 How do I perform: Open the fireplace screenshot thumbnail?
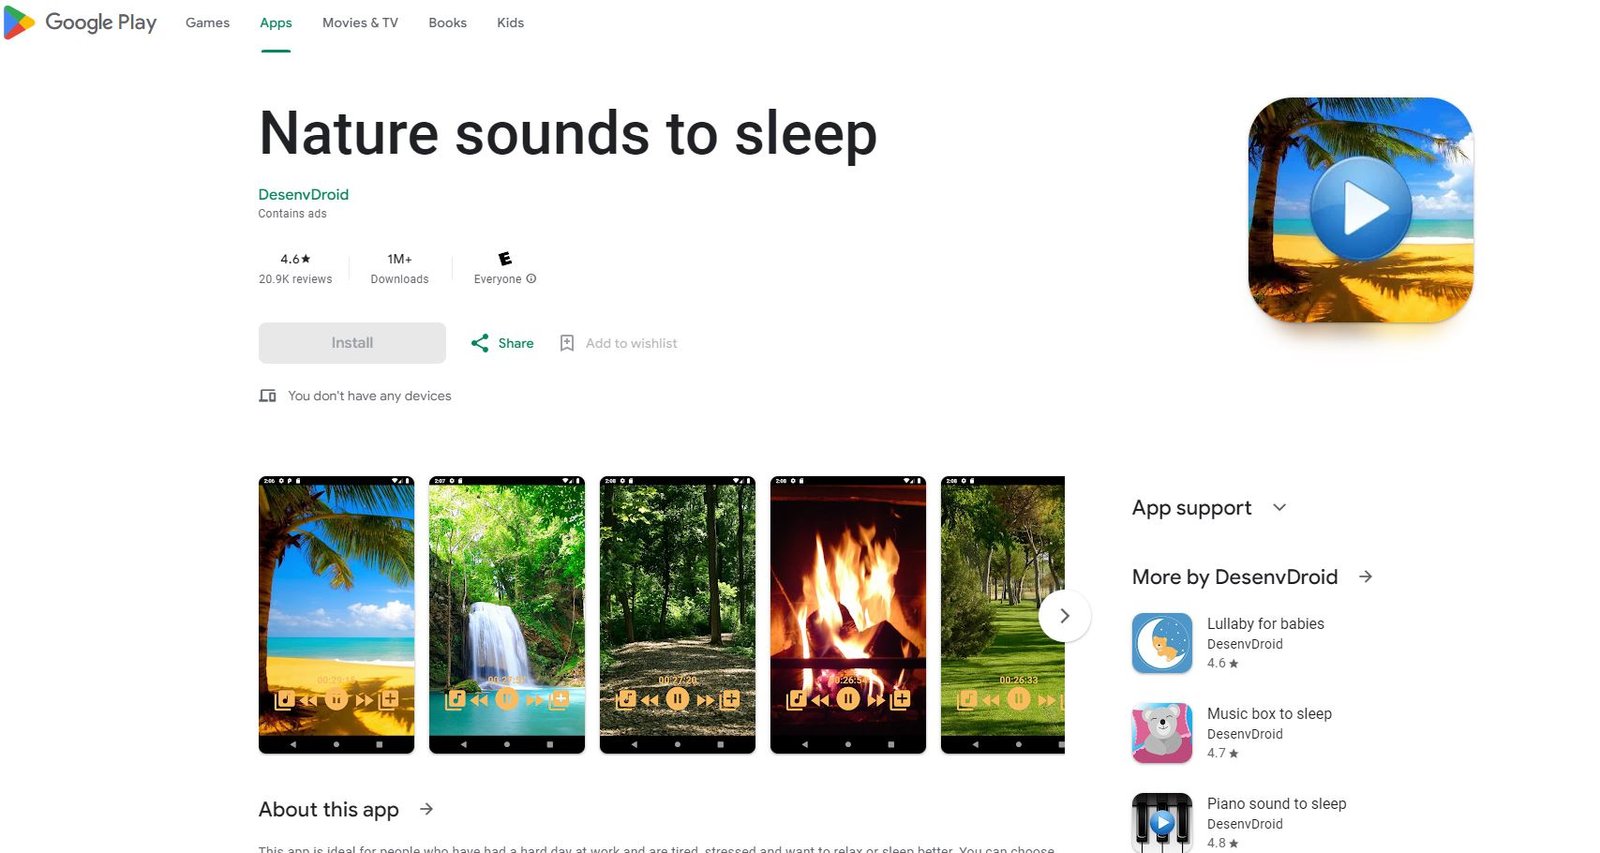click(x=848, y=615)
